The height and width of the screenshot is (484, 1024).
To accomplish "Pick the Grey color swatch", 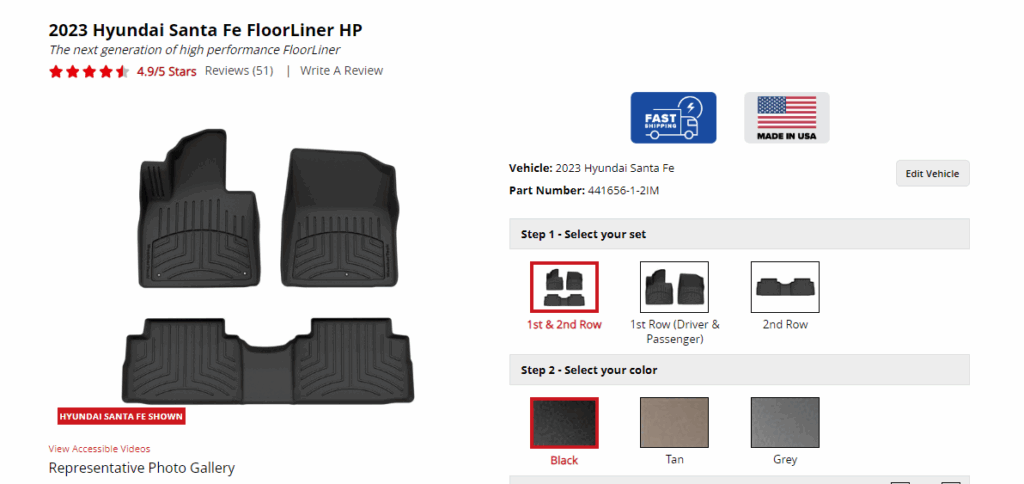I will pyautogui.click(x=785, y=423).
